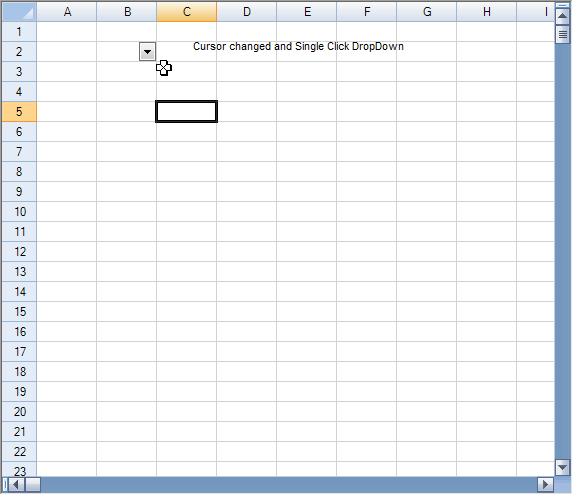This screenshot has width=573, height=495.
Task: Click the vertical split box above scrollbar
Action: [563, 5]
